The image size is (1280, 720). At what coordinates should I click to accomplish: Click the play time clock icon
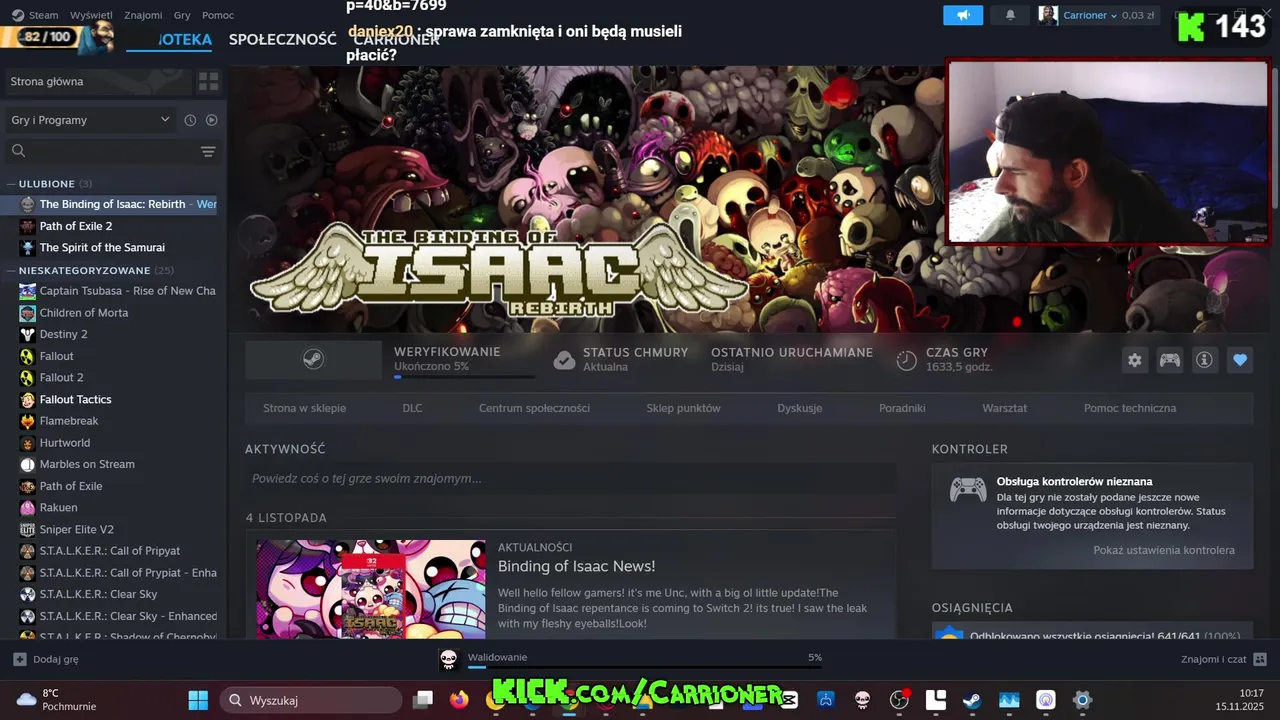[x=906, y=360]
